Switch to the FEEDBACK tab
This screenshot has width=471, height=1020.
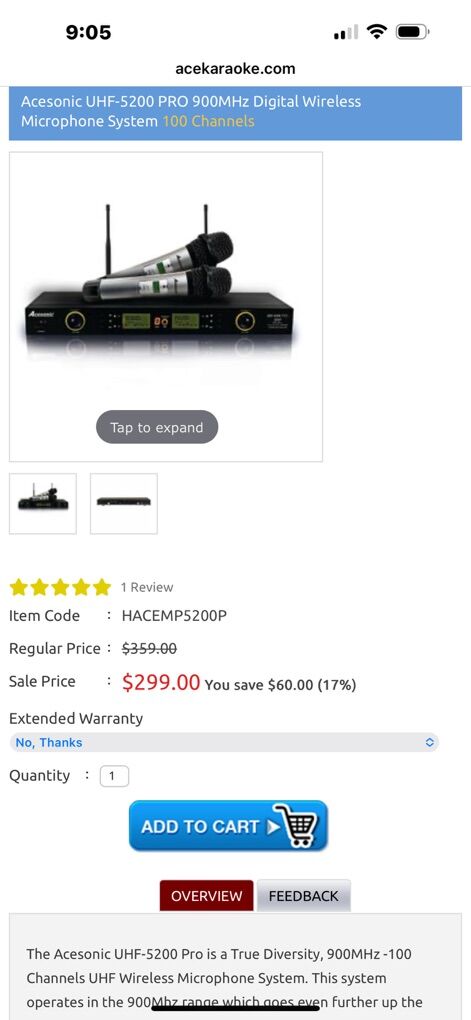304,896
